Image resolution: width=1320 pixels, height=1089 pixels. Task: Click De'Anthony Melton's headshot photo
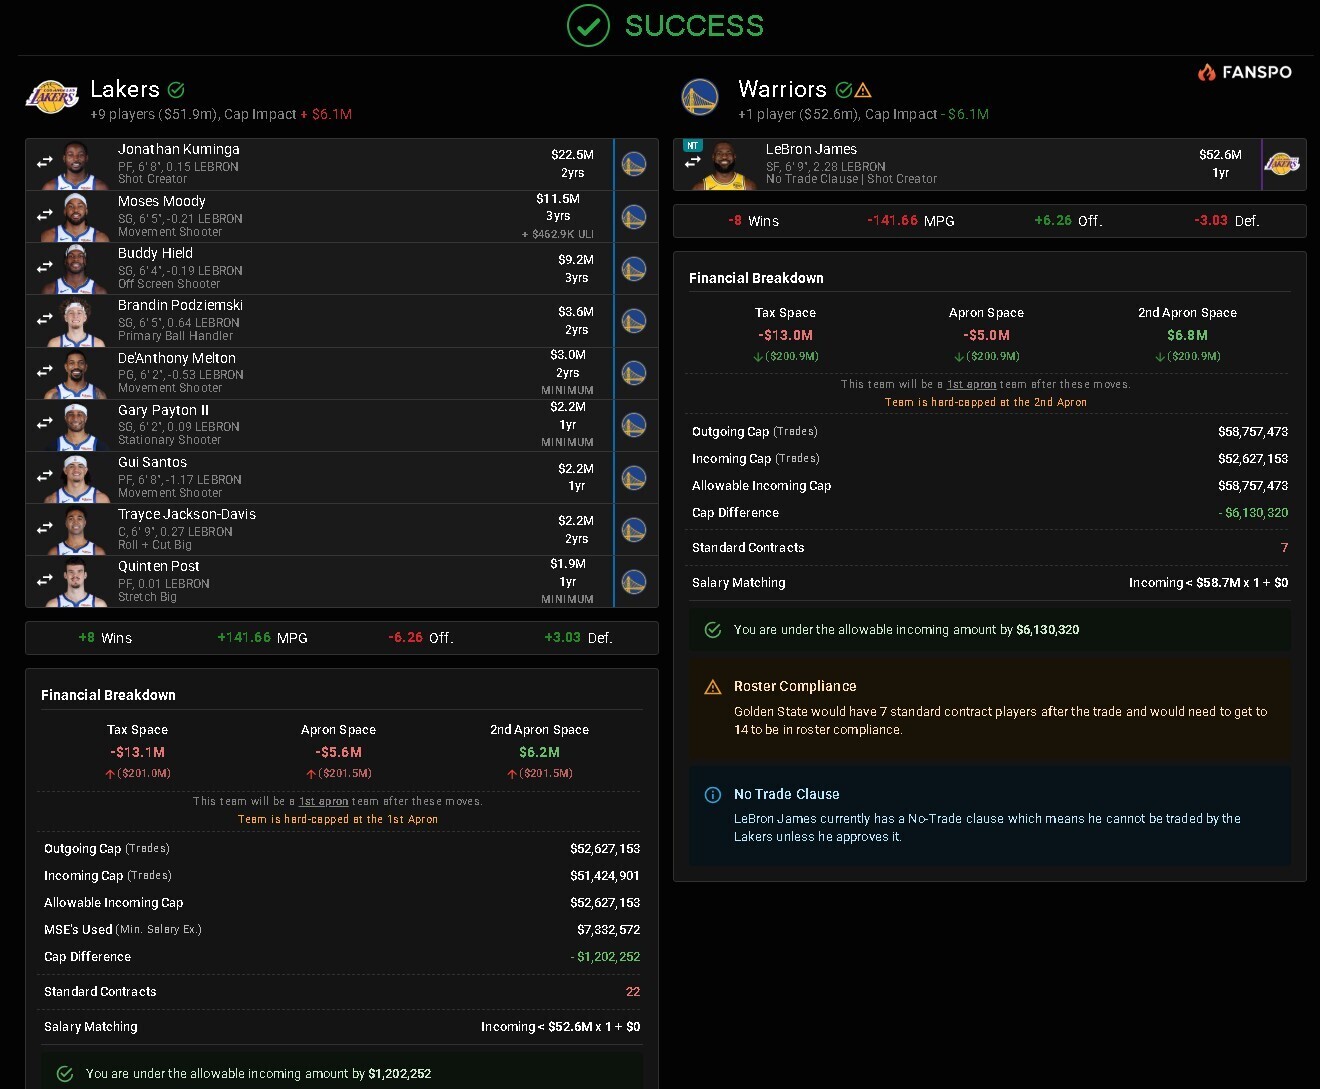77,374
